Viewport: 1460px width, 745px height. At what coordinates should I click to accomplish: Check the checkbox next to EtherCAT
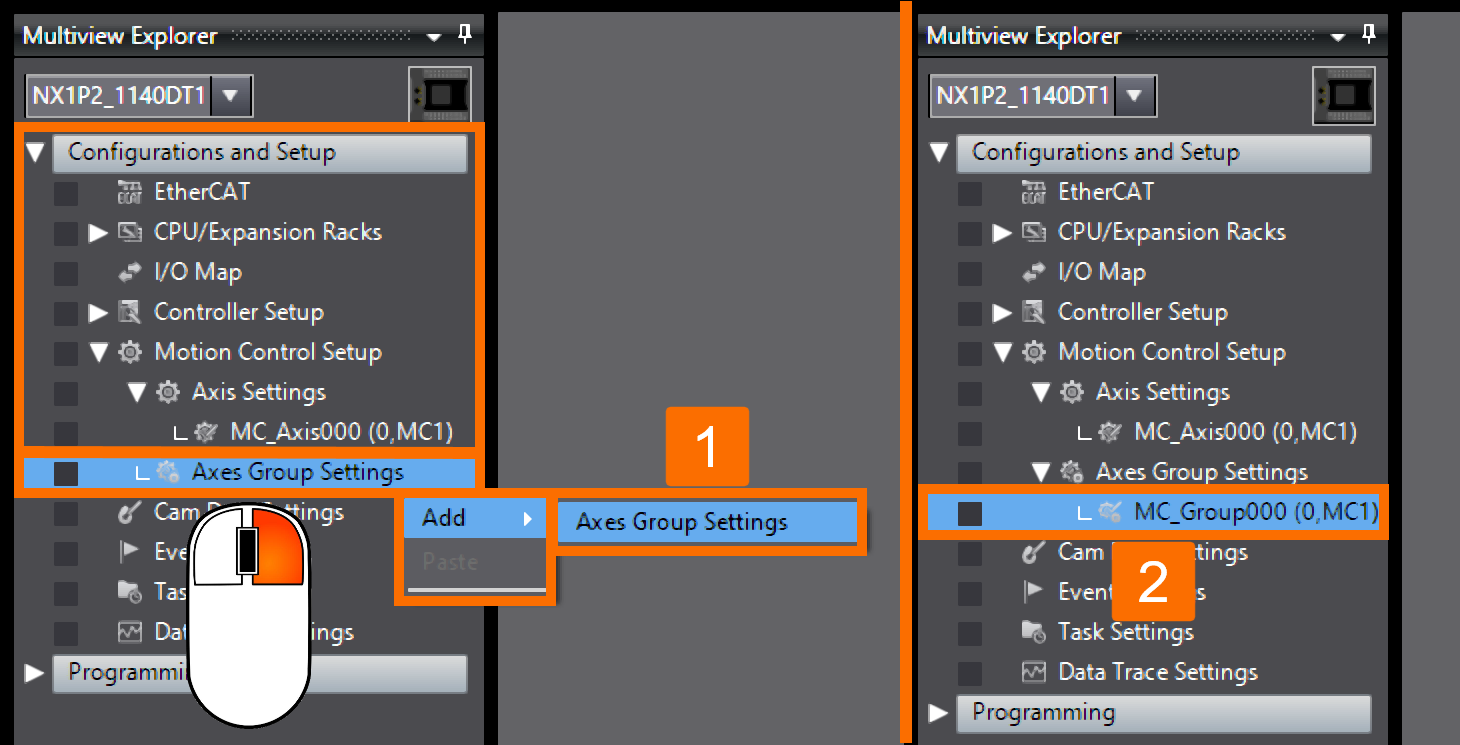point(64,192)
